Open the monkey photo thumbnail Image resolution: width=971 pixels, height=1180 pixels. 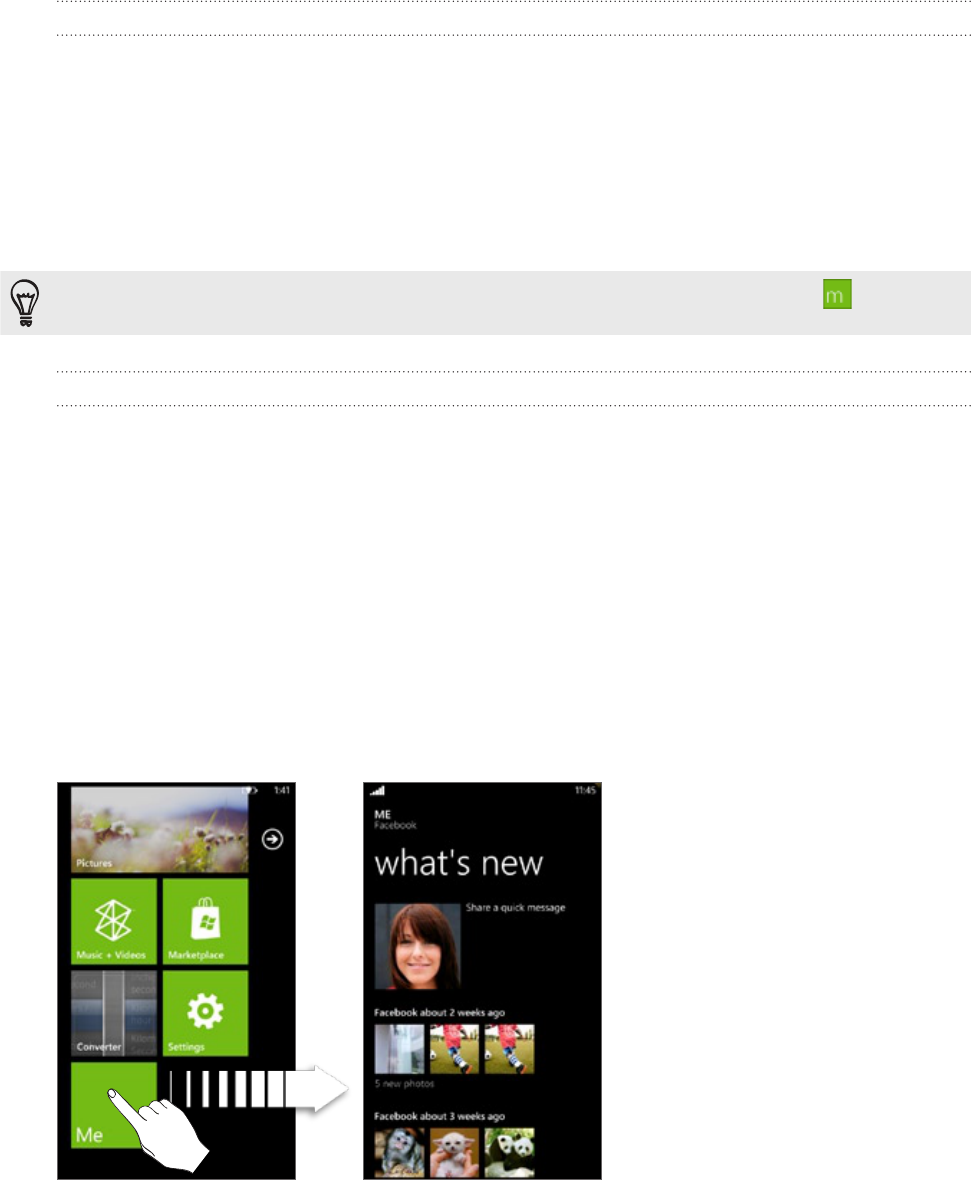click(400, 1152)
